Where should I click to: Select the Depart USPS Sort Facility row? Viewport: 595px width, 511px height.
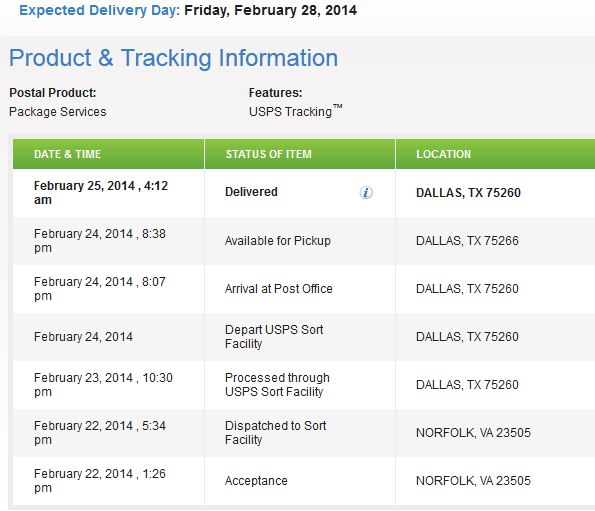[304, 337]
